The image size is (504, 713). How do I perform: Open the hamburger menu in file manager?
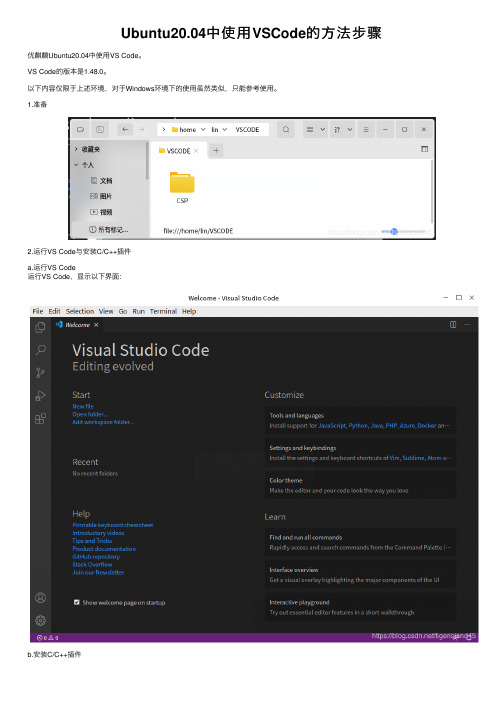366,130
